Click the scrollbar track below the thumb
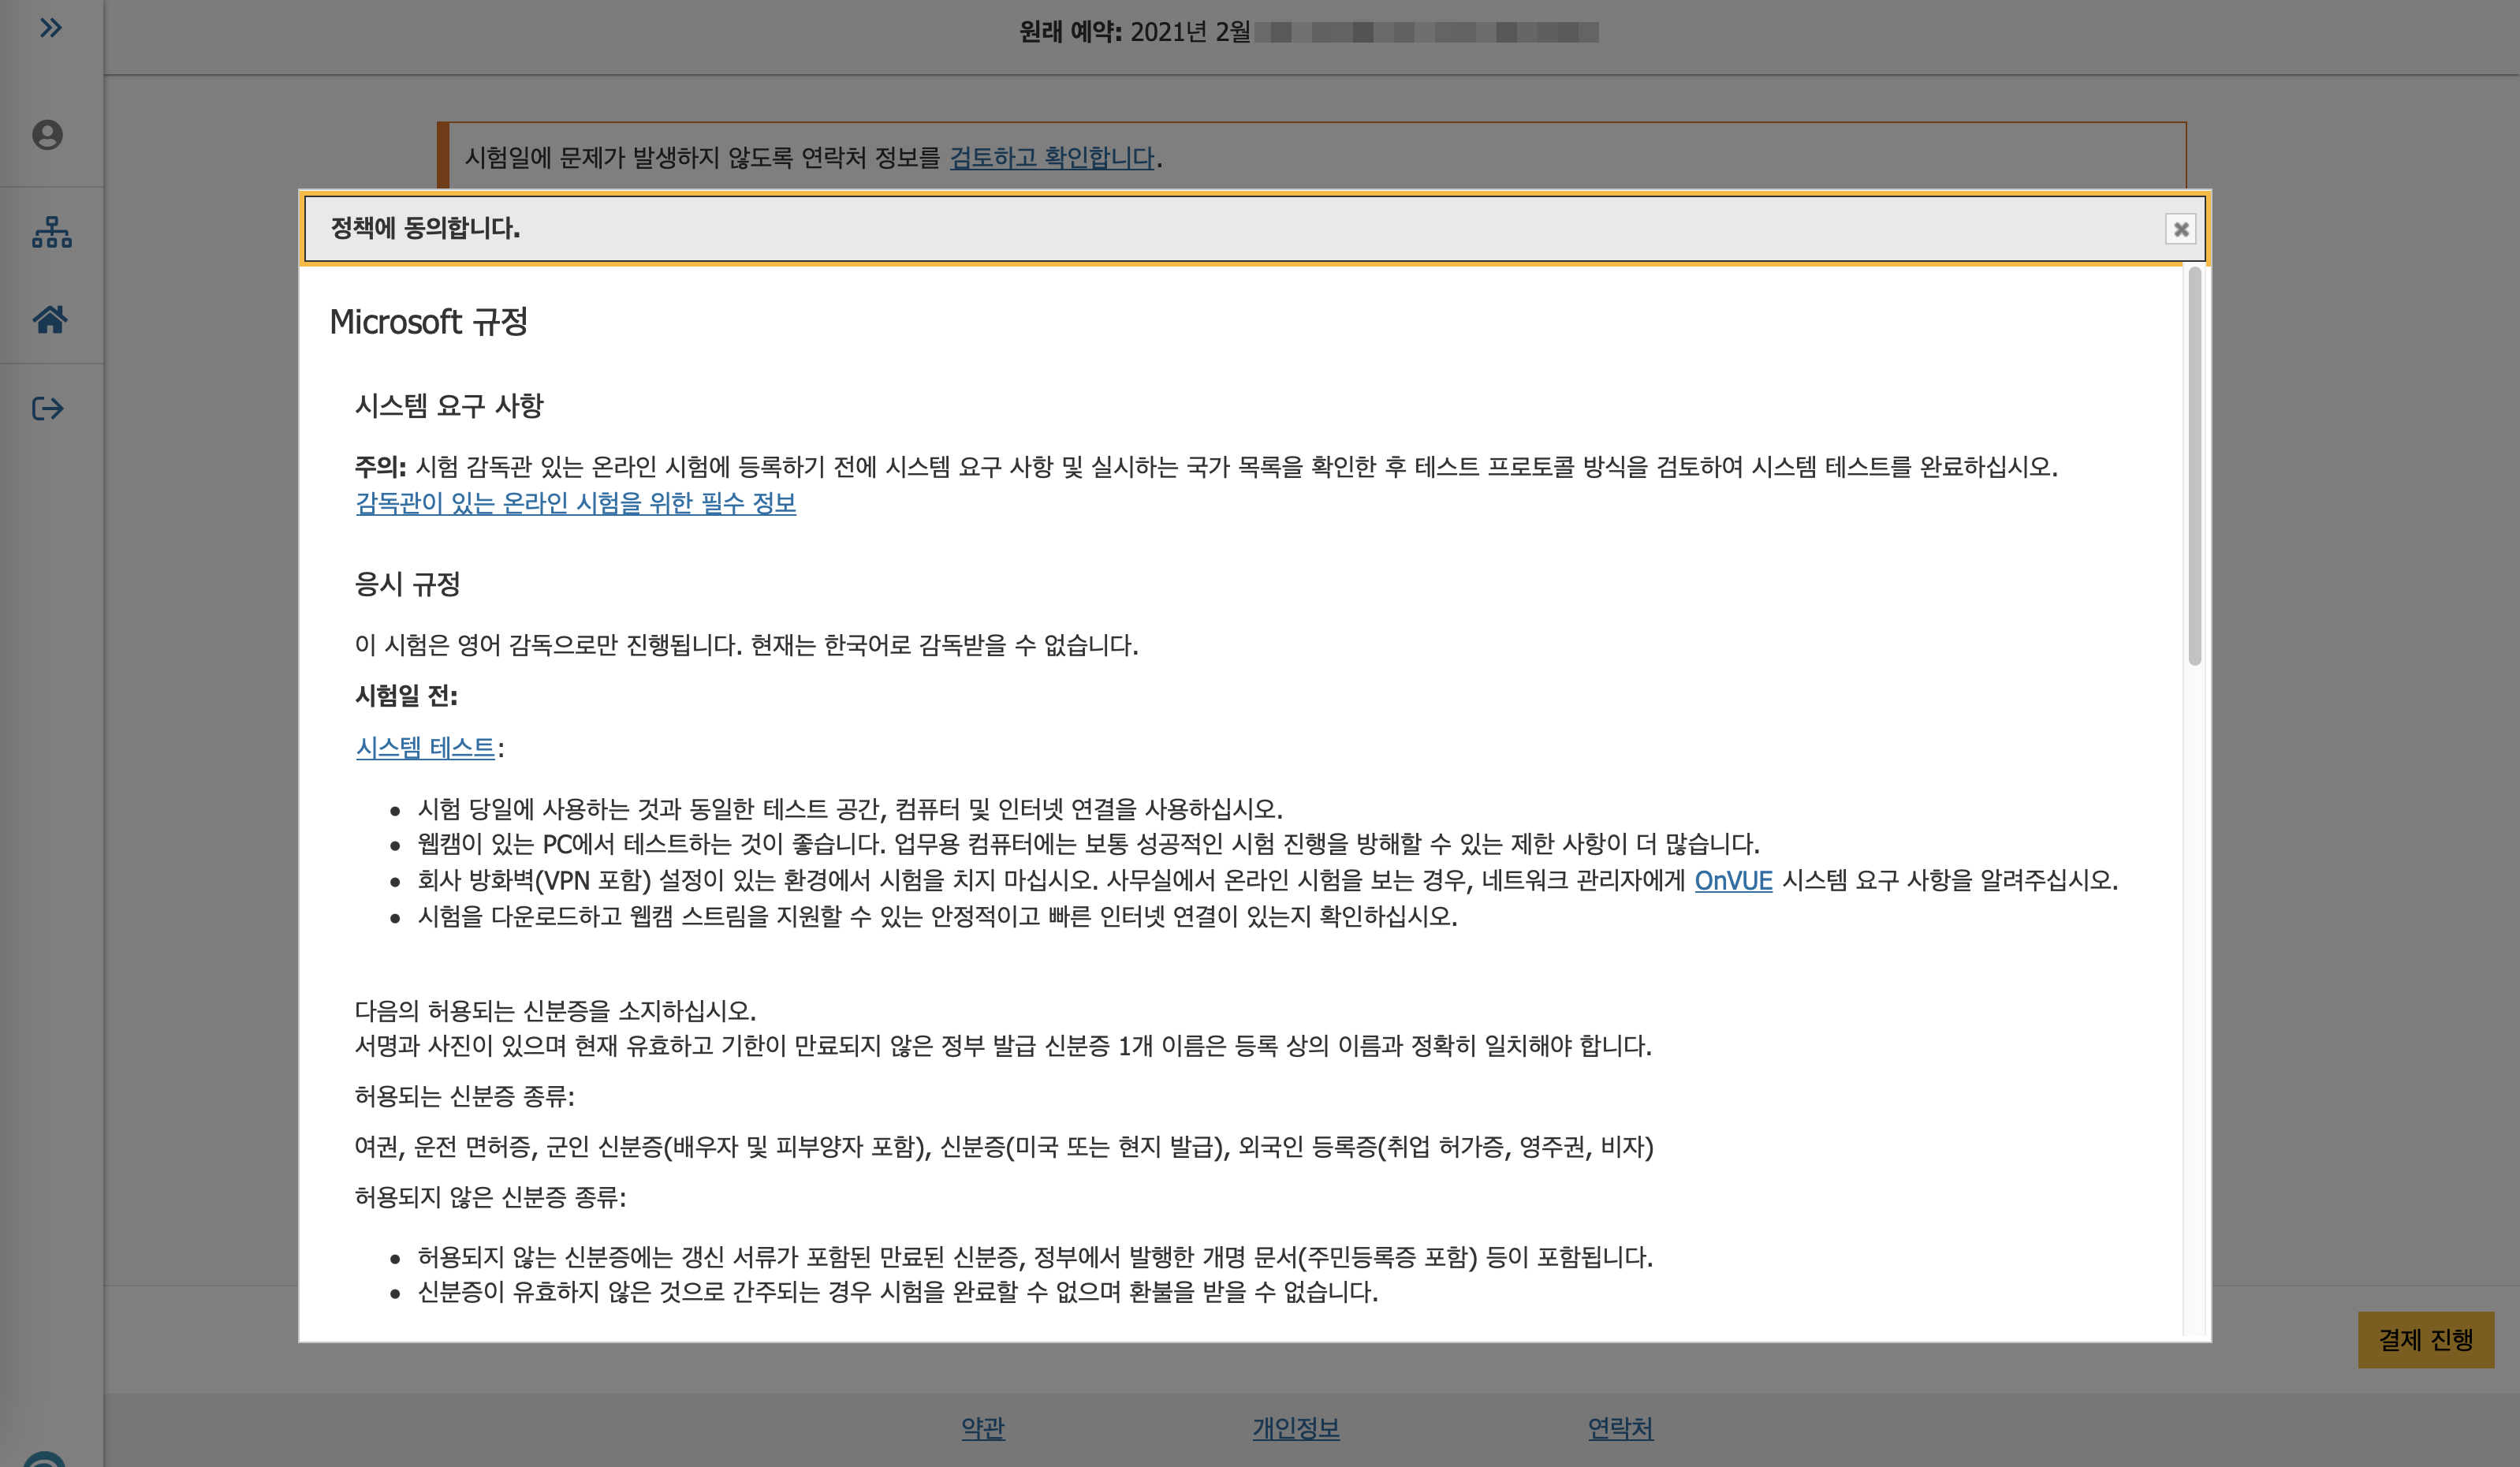This screenshot has height=1467, width=2520. tap(2194, 1000)
